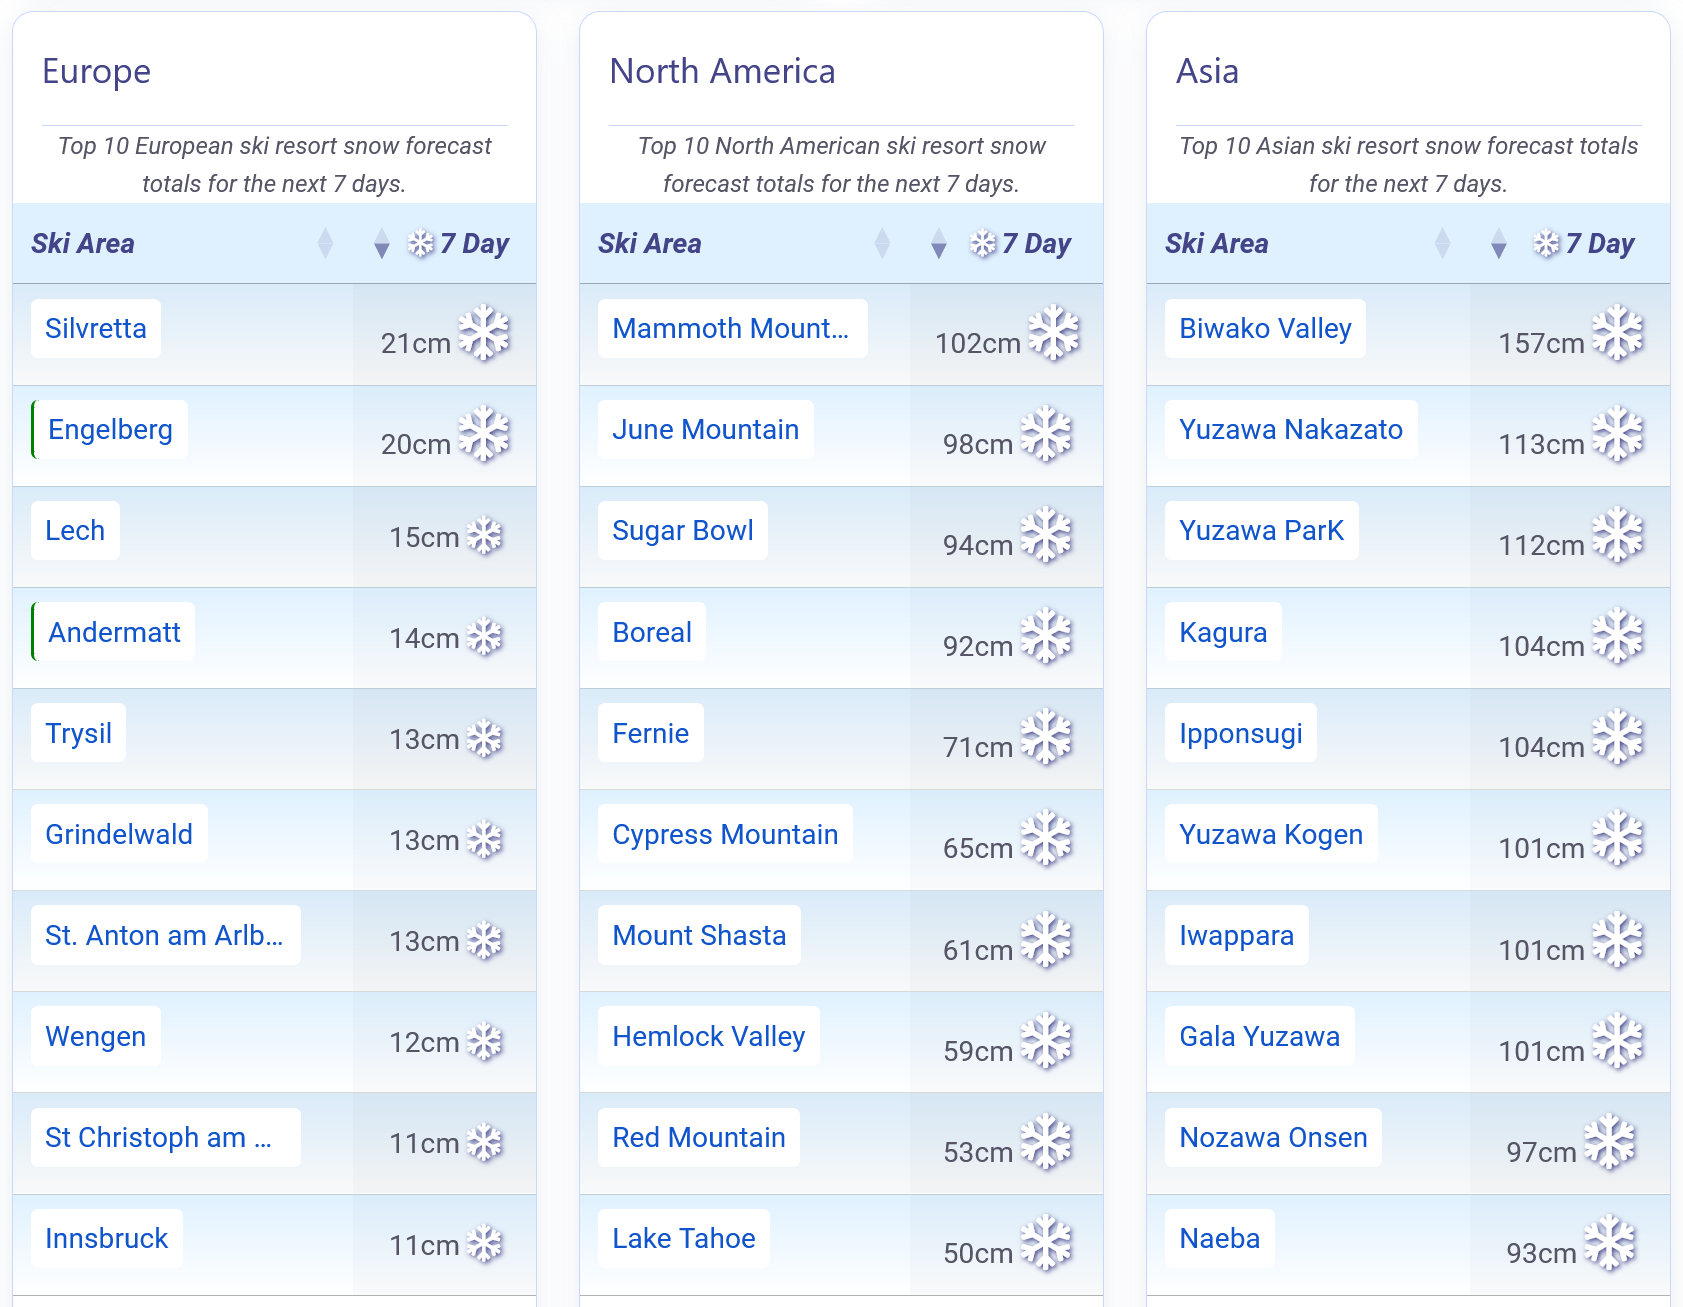The width and height of the screenshot is (1683, 1307).
Task: Sort Europe table by 7 Day snowfall
Action: pos(381,243)
